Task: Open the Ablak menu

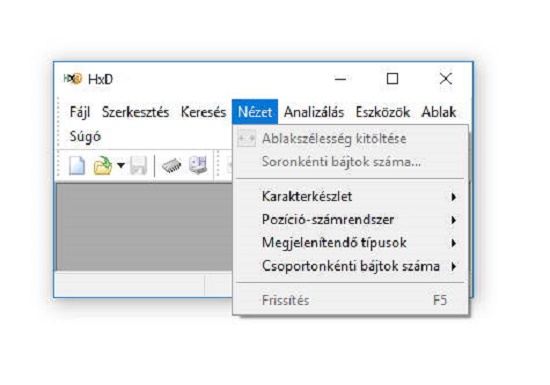Action: 439,112
